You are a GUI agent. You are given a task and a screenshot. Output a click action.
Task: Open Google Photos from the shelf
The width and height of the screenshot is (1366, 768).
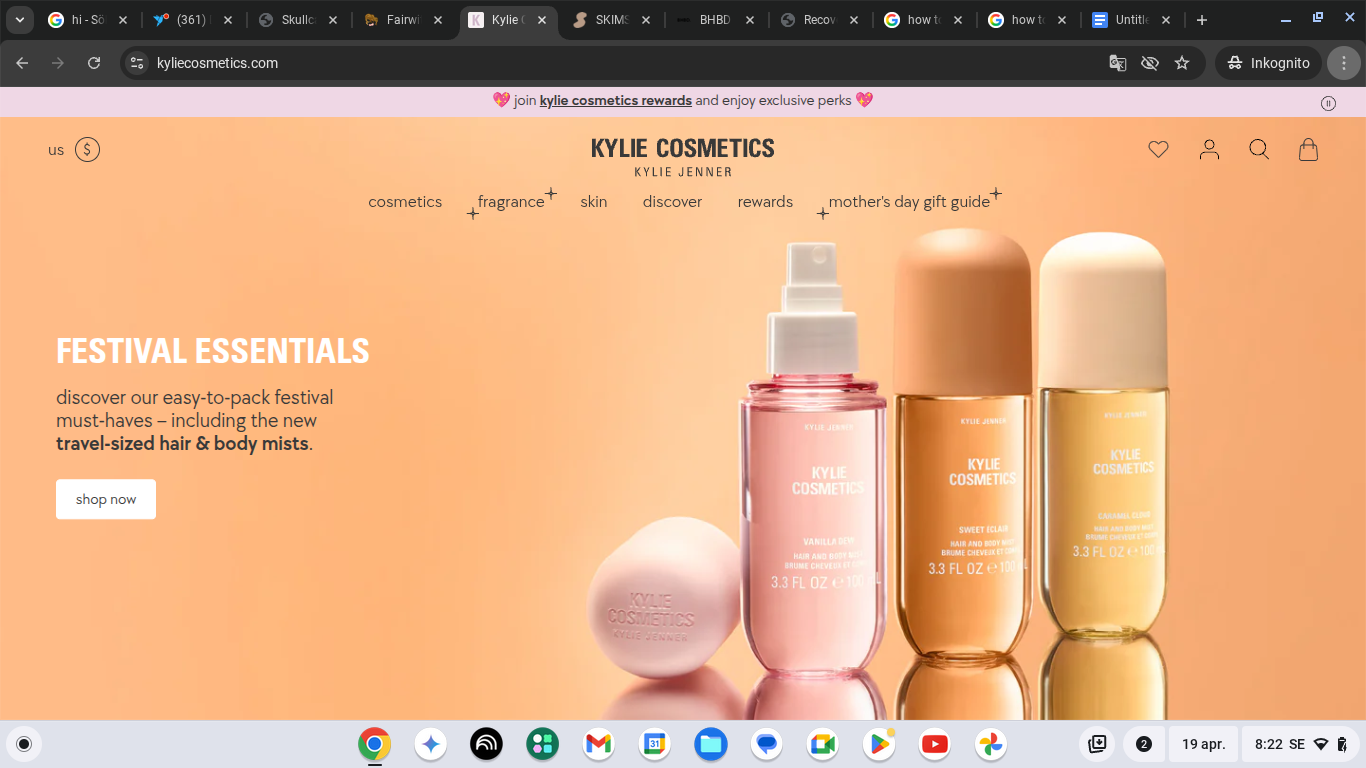point(991,744)
